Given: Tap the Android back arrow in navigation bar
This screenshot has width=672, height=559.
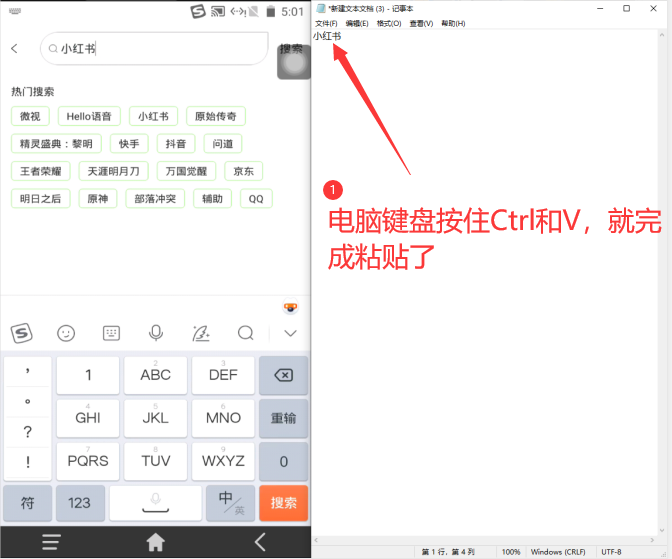Looking at the screenshot, I should (x=260, y=542).
